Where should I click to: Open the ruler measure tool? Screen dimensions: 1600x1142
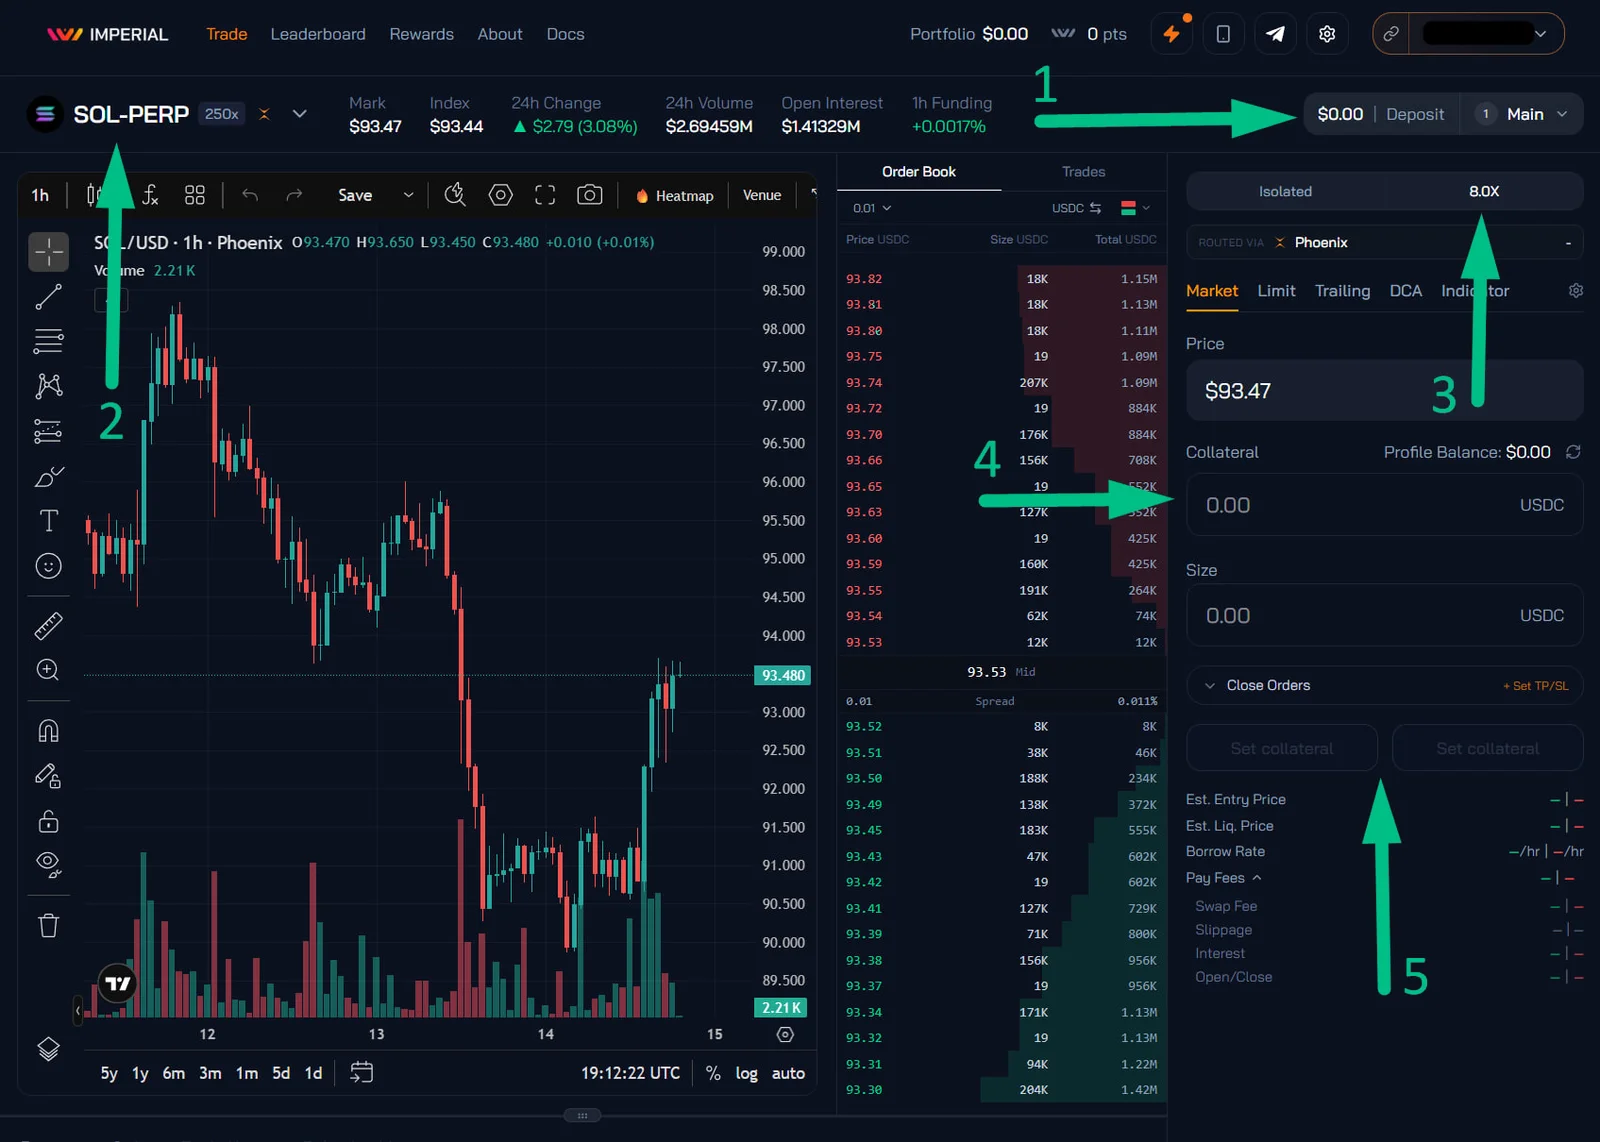coord(48,626)
